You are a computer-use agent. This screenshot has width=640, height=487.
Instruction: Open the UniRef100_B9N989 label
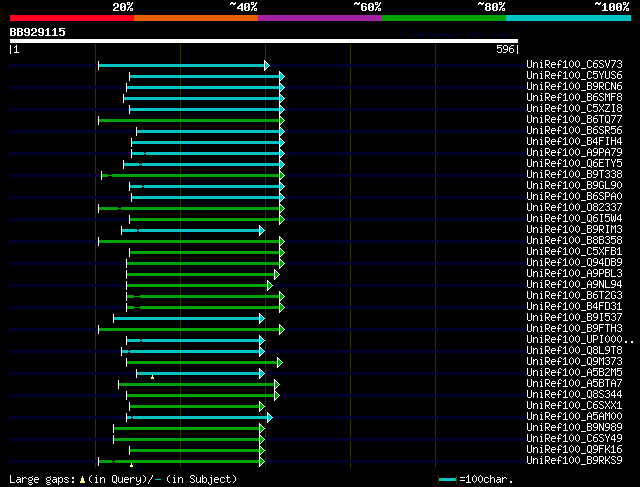574,428
